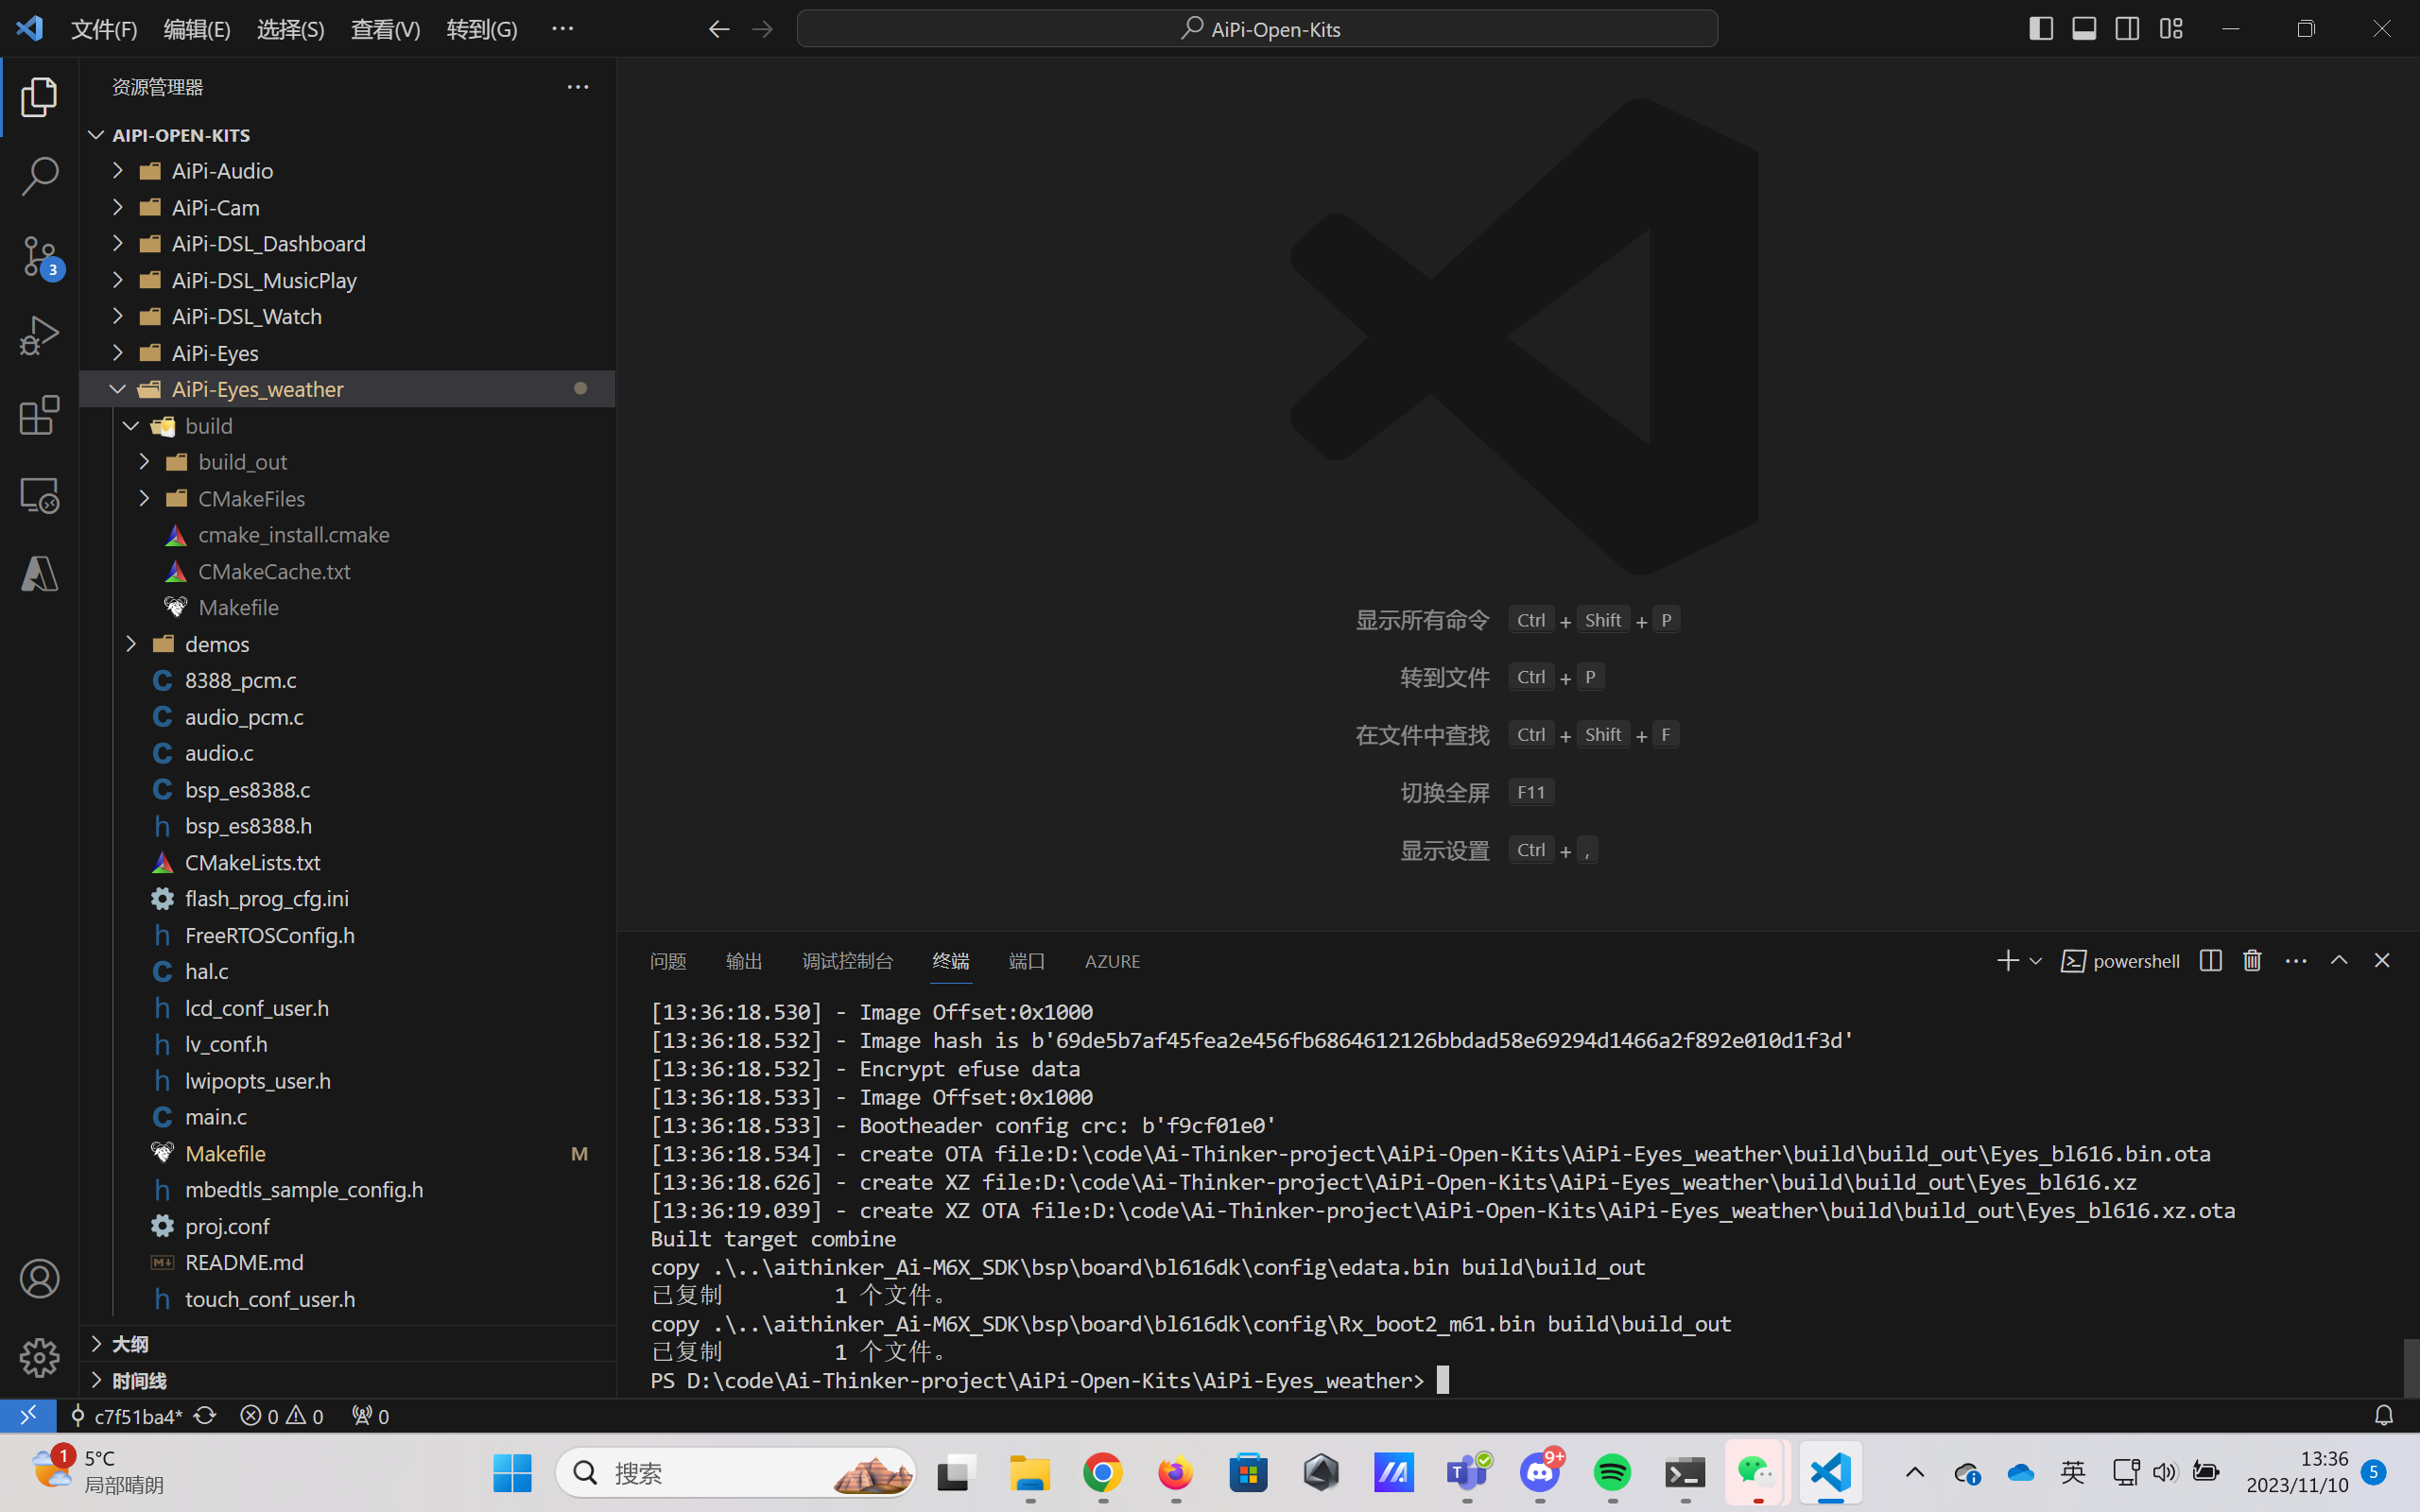Viewport: 2420px width, 1512px height.
Task: Open the Extensions view
Action: pos(39,415)
